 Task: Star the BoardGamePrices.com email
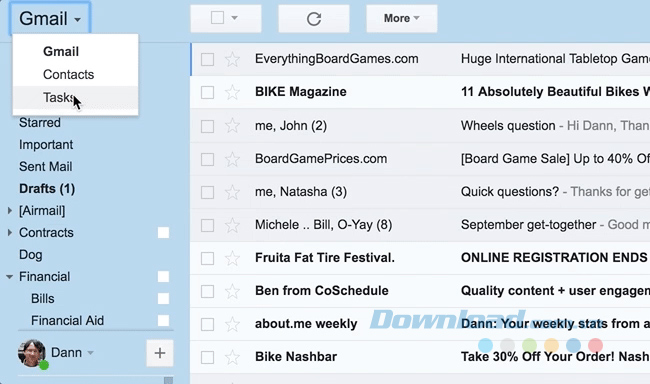pyautogui.click(x=232, y=159)
